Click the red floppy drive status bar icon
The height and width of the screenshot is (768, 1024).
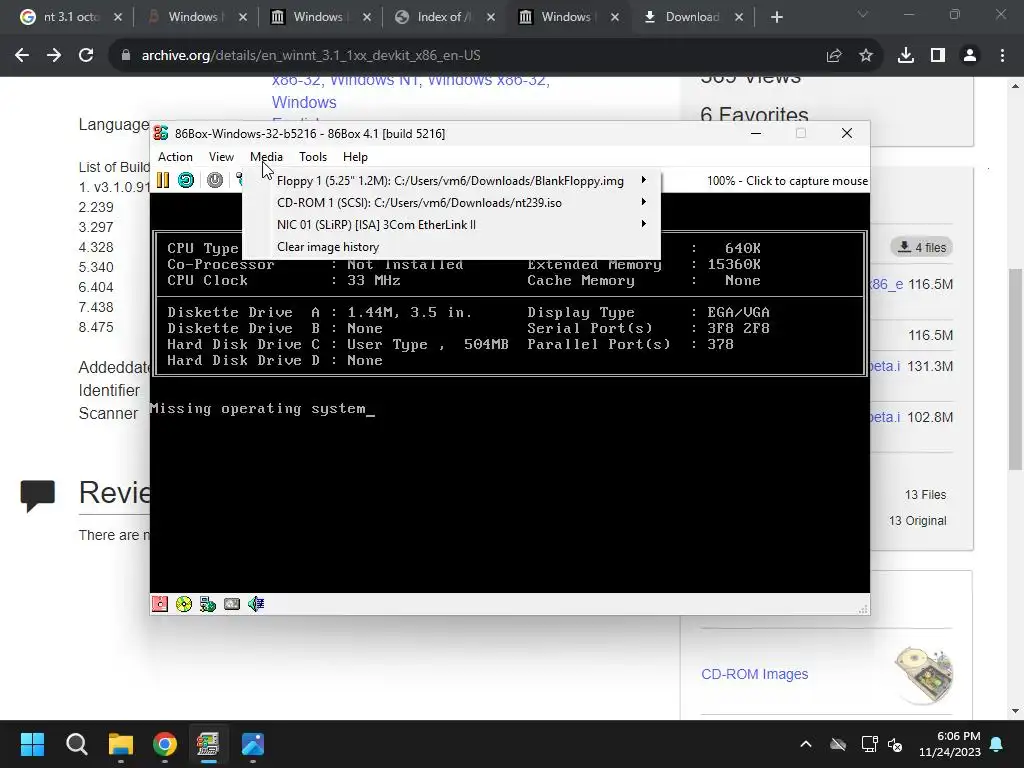point(160,604)
